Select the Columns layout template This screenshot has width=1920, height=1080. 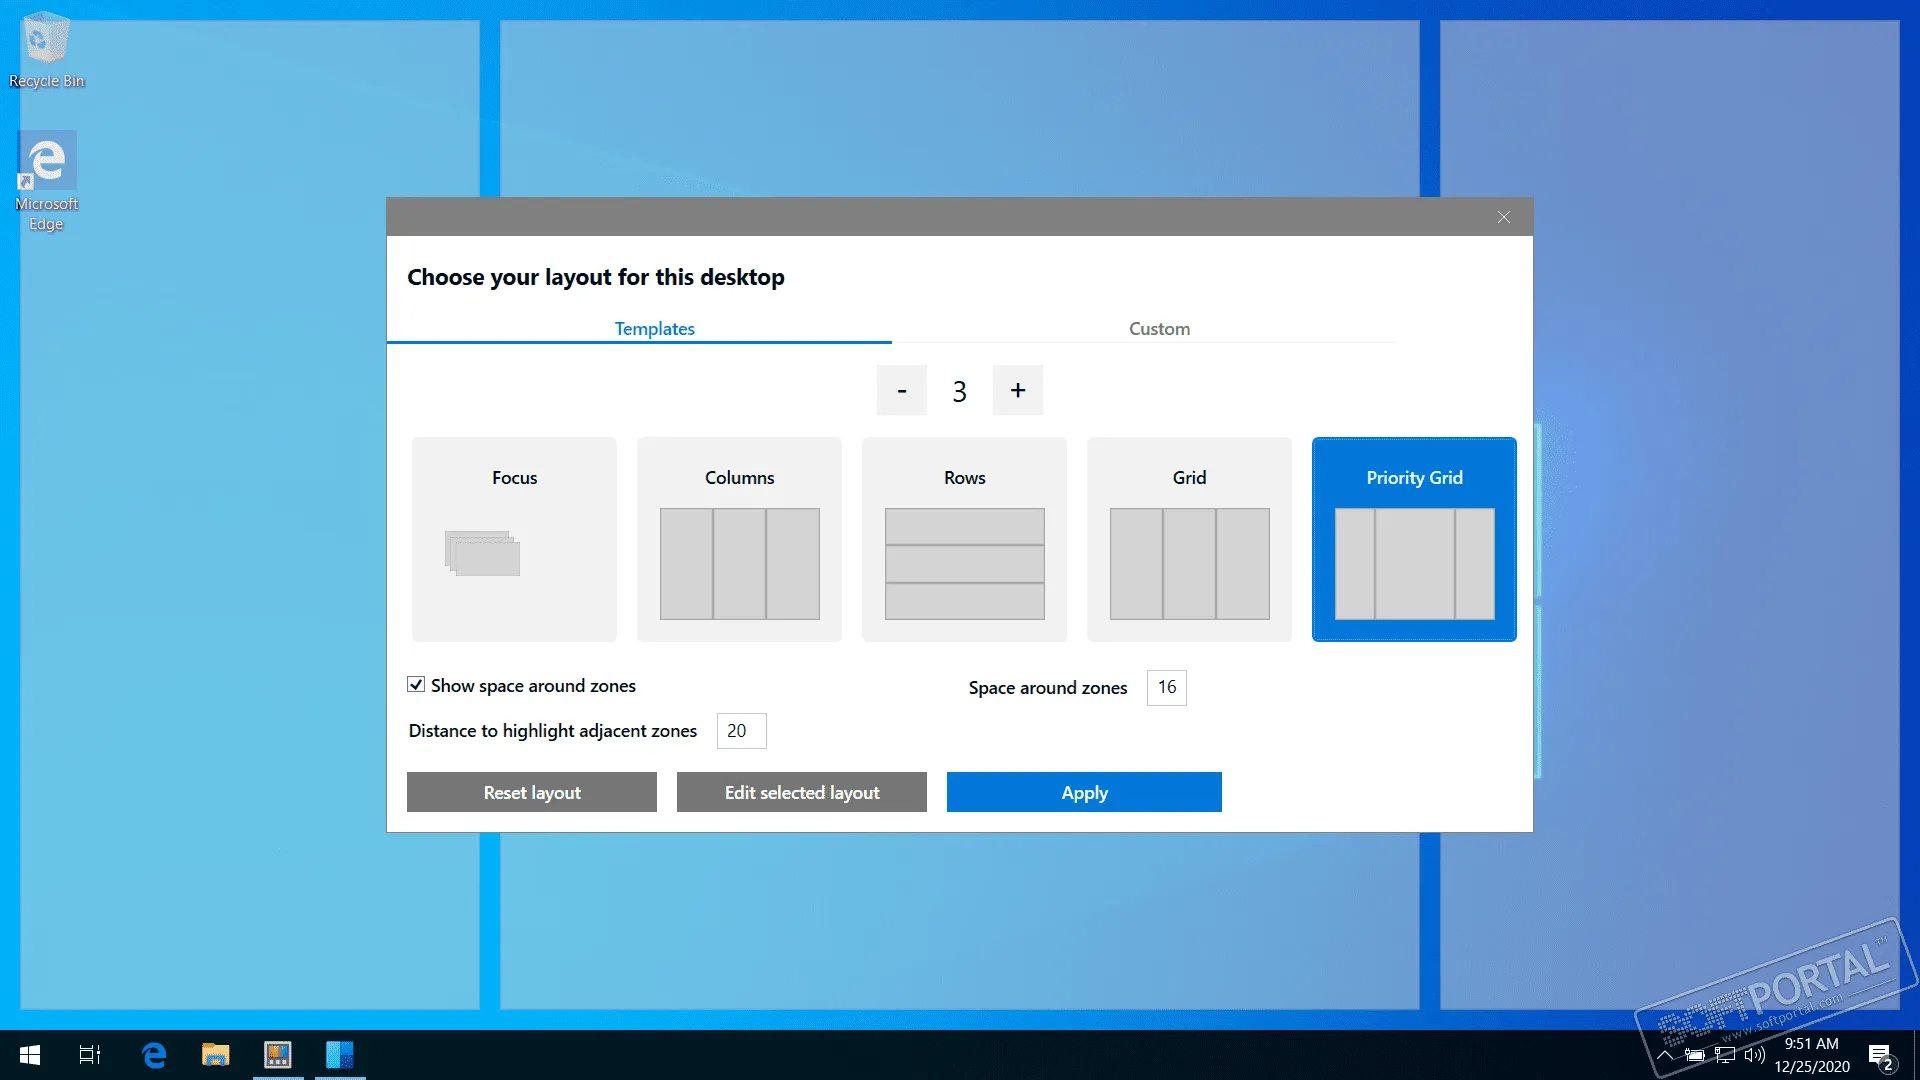739,539
